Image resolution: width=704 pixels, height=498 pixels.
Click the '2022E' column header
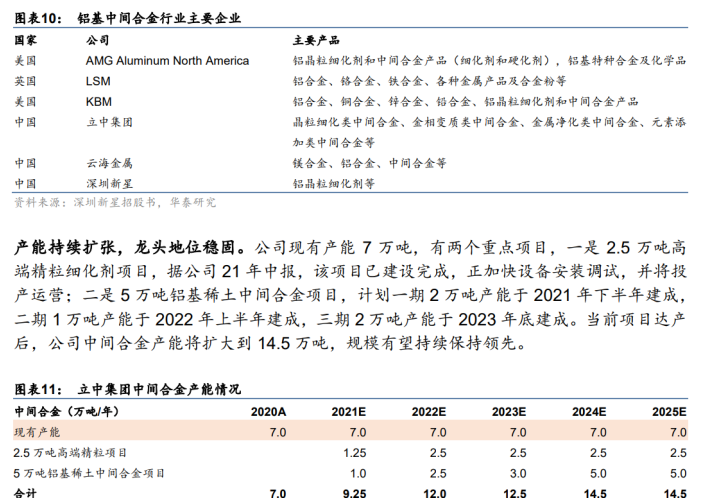[x=429, y=412]
